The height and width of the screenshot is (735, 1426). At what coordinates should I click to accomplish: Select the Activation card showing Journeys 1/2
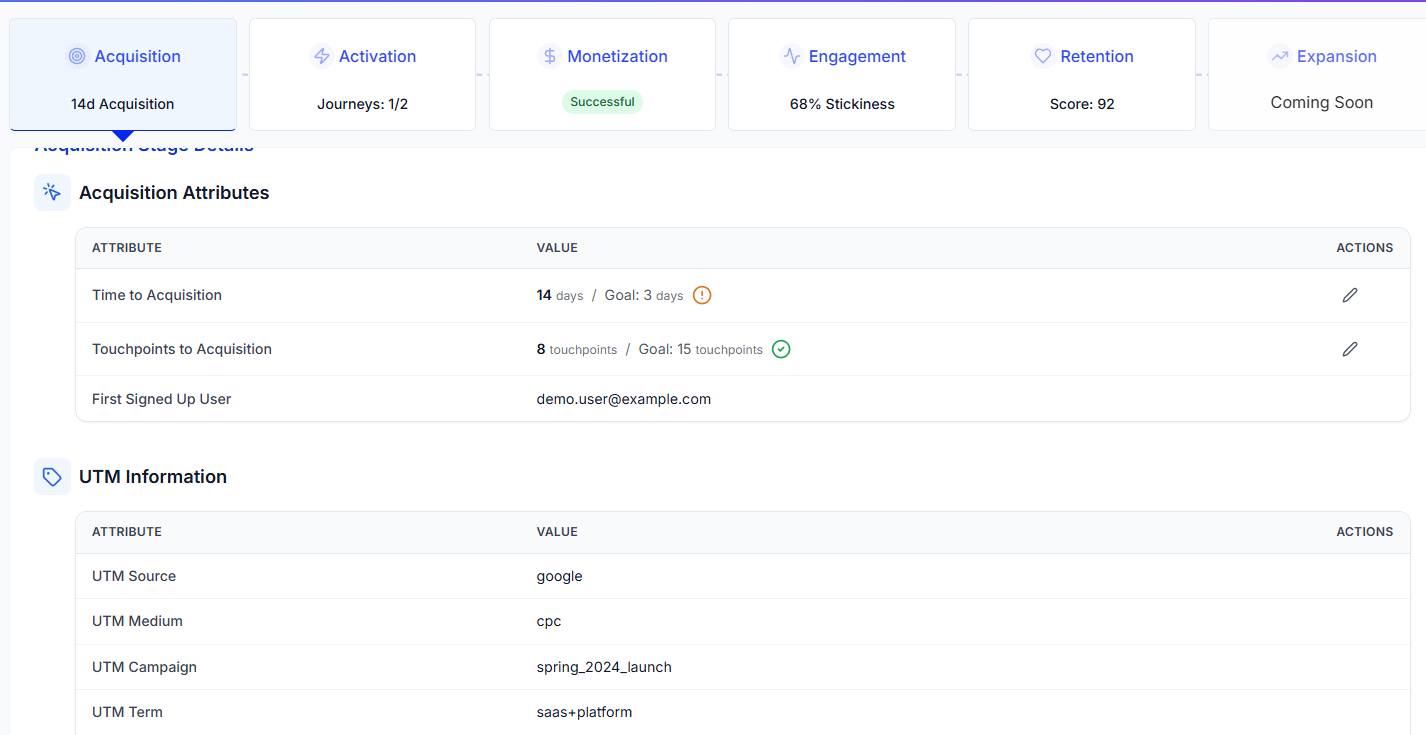[362, 75]
